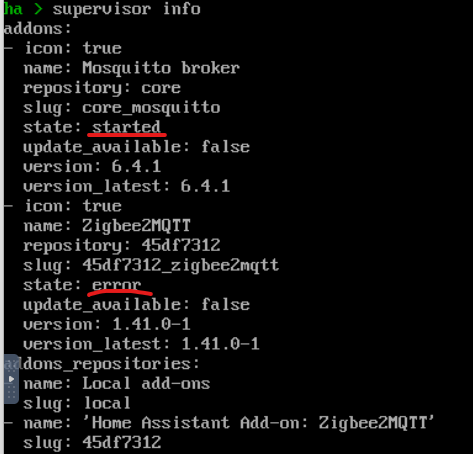Image resolution: width=473 pixels, height=454 pixels.
Task: Click the green 'ha' prompt text
Action: [x=13, y=9]
